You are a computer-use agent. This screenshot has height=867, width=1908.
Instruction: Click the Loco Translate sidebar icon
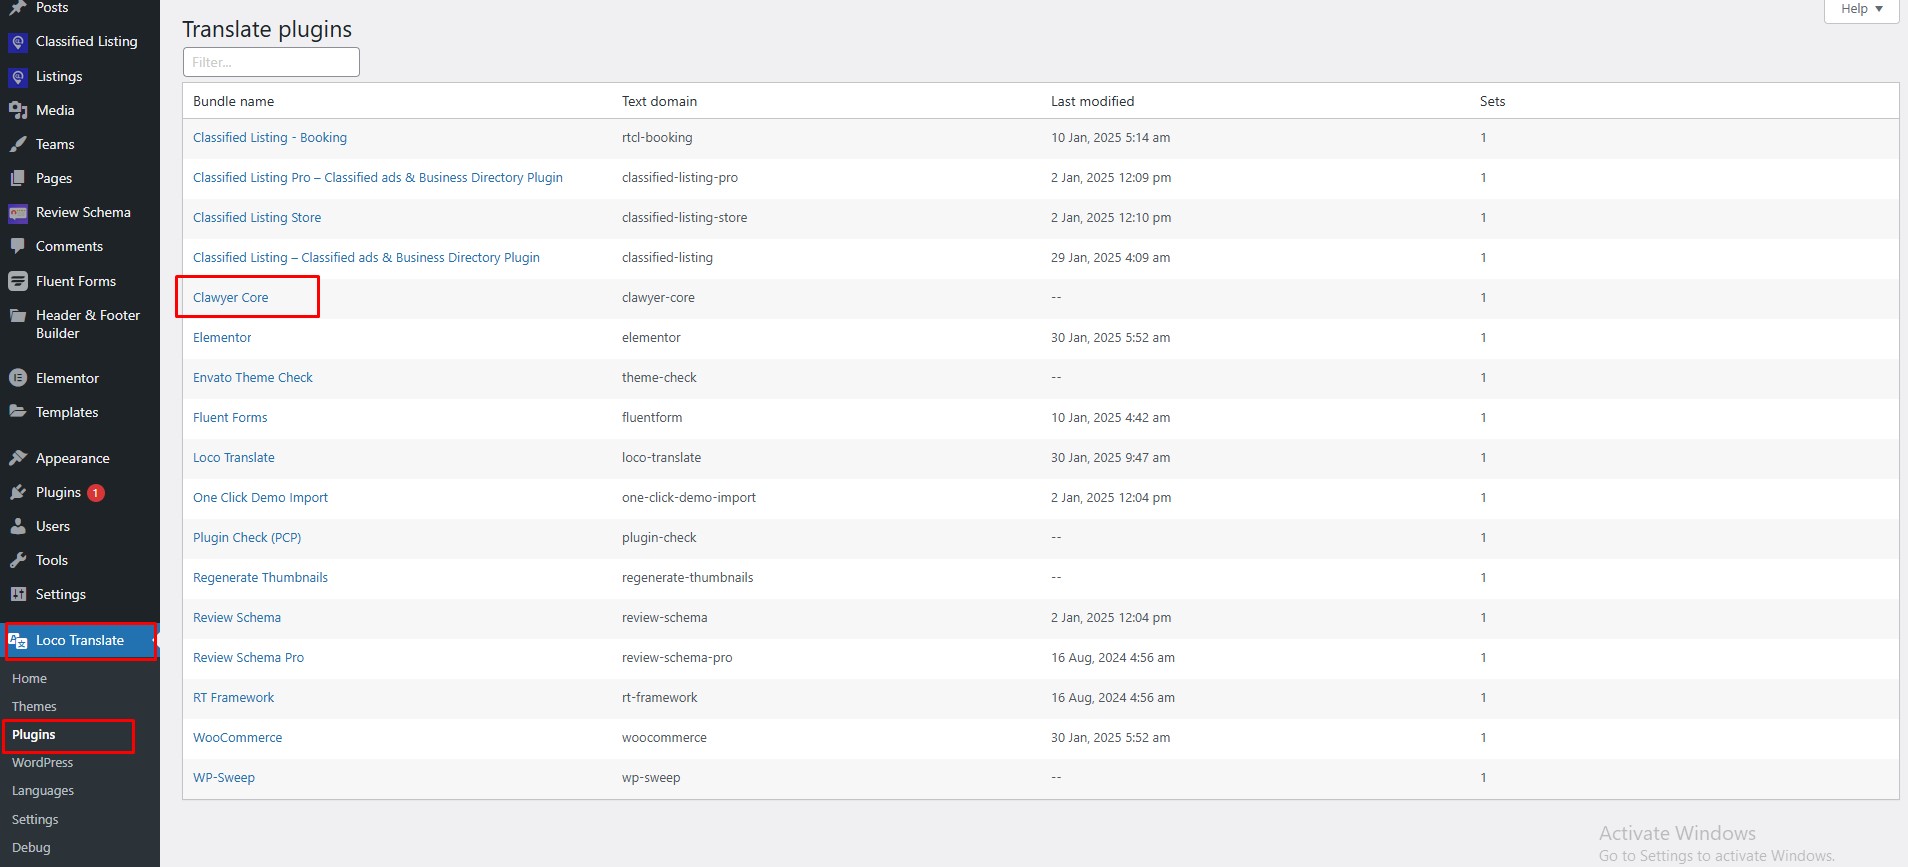[18, 641]
